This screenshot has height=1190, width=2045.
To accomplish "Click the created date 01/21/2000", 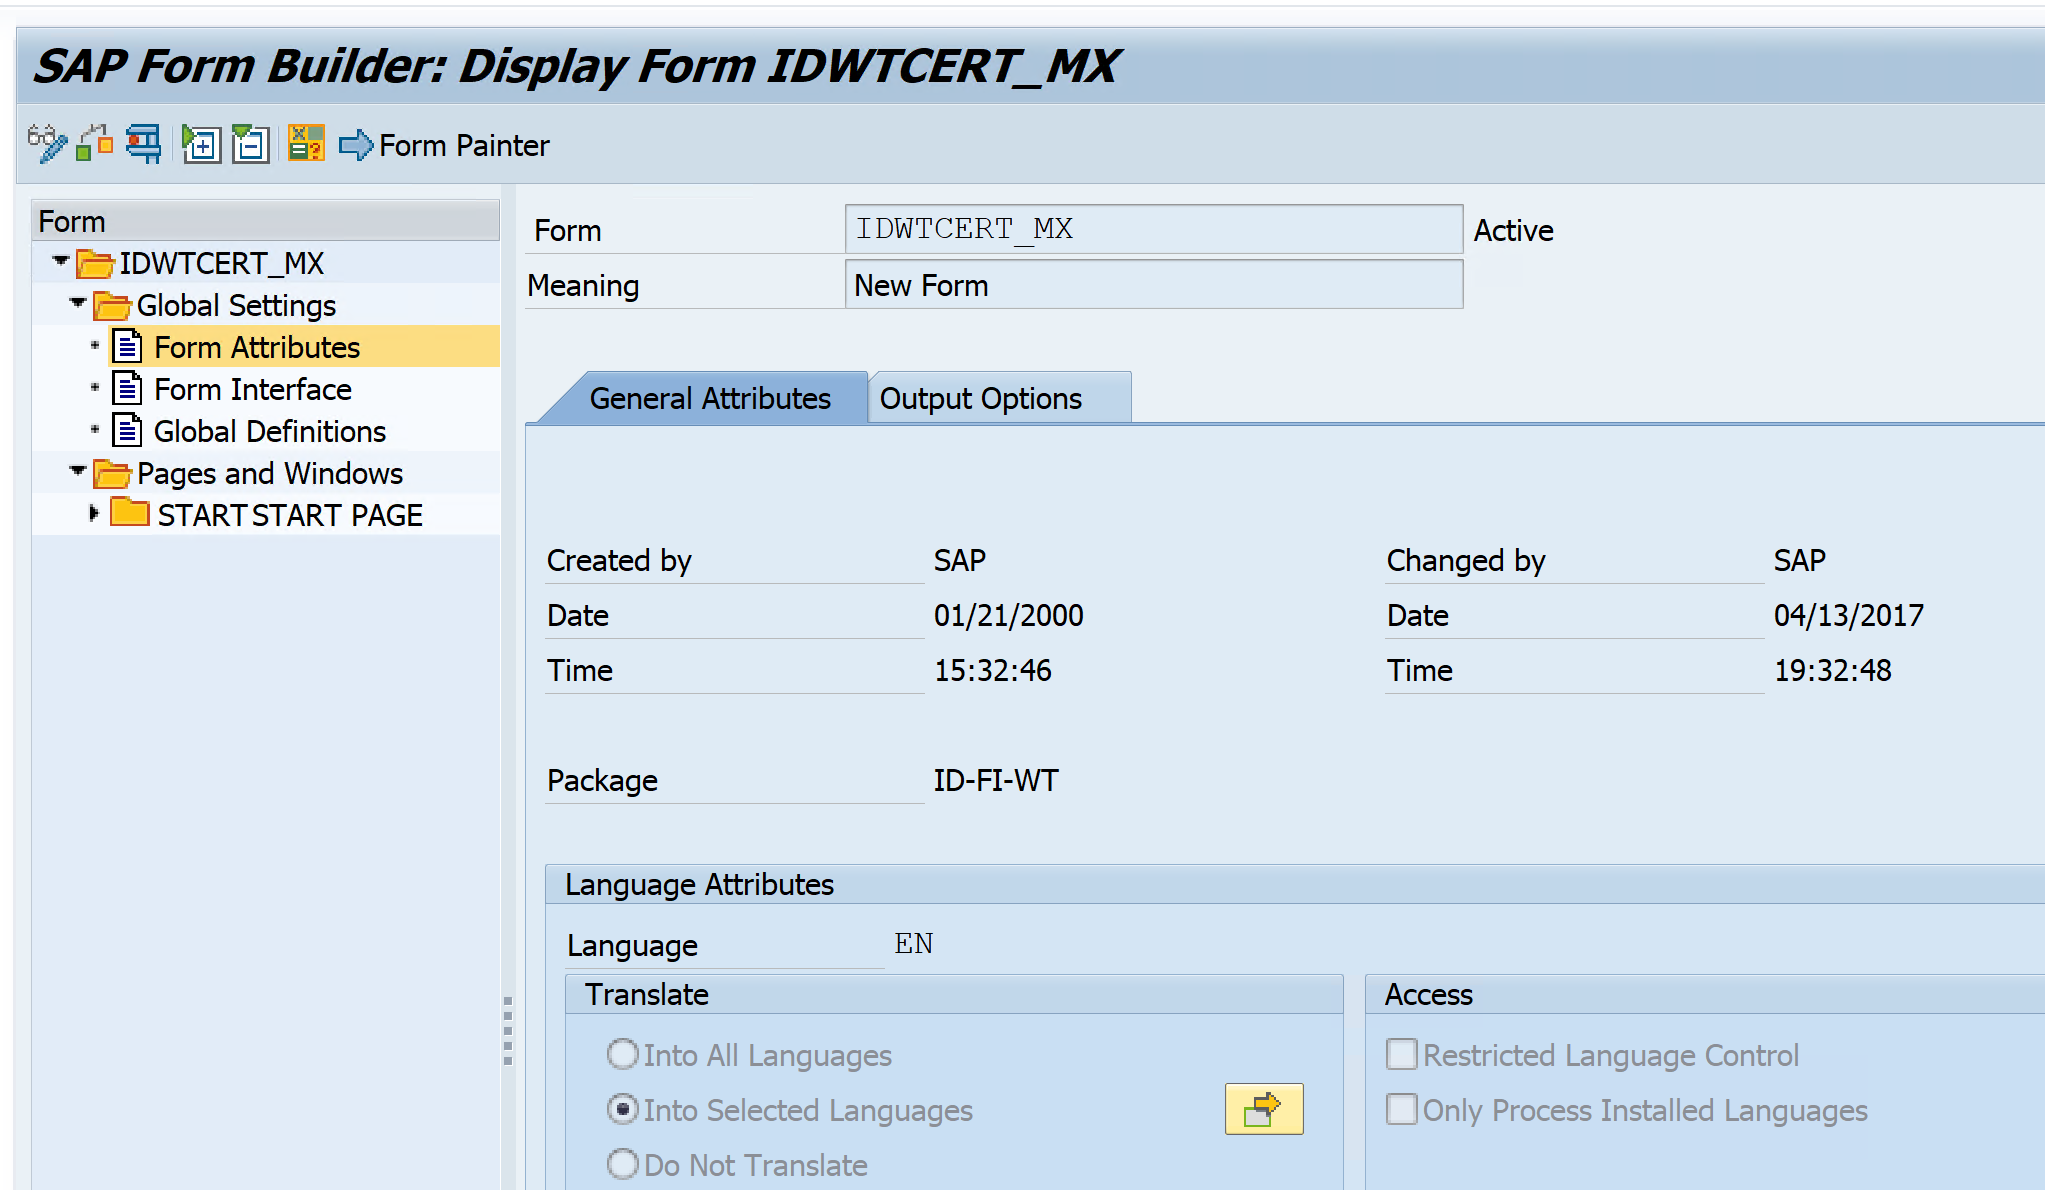I will [x=1009, y=615].
